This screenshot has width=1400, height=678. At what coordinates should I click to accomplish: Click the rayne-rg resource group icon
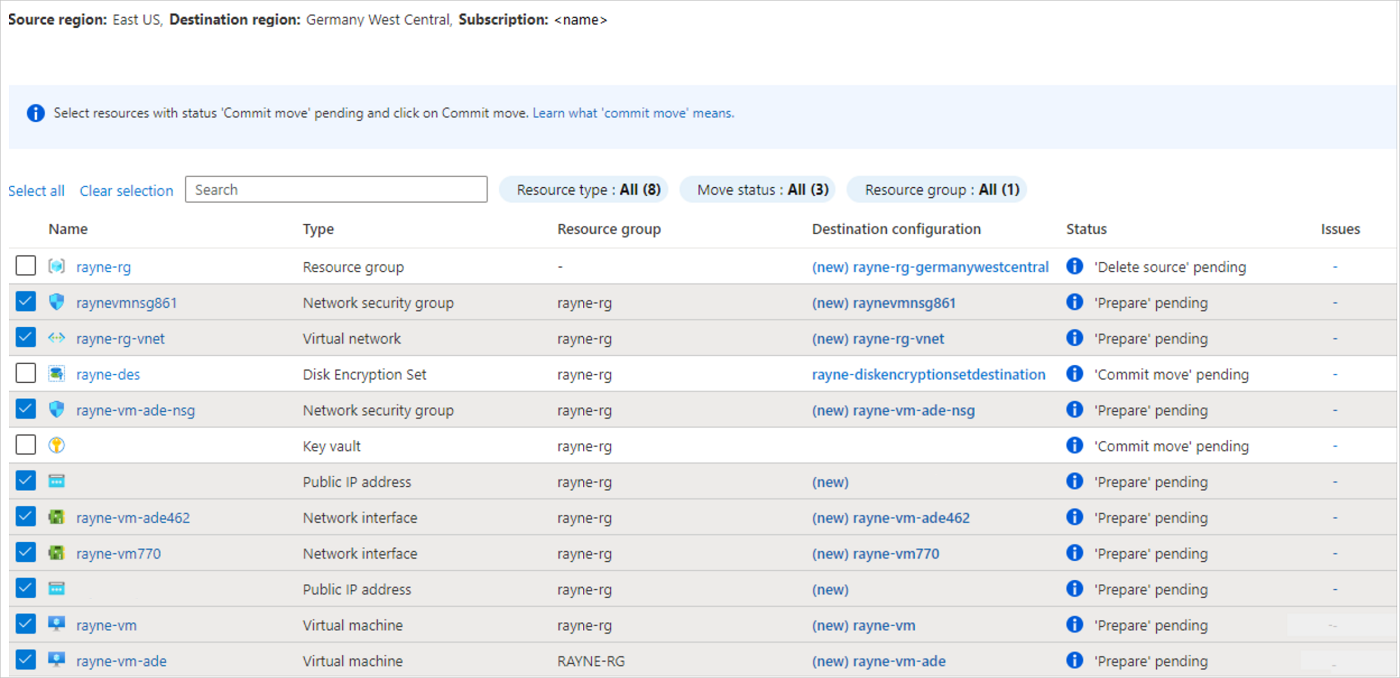click(x=57, y=267)
